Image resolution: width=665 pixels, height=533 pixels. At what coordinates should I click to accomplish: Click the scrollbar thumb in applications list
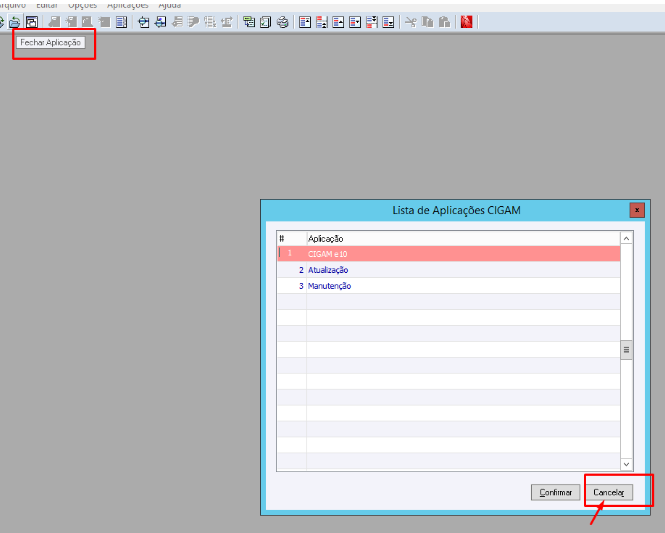click(626, 350)
